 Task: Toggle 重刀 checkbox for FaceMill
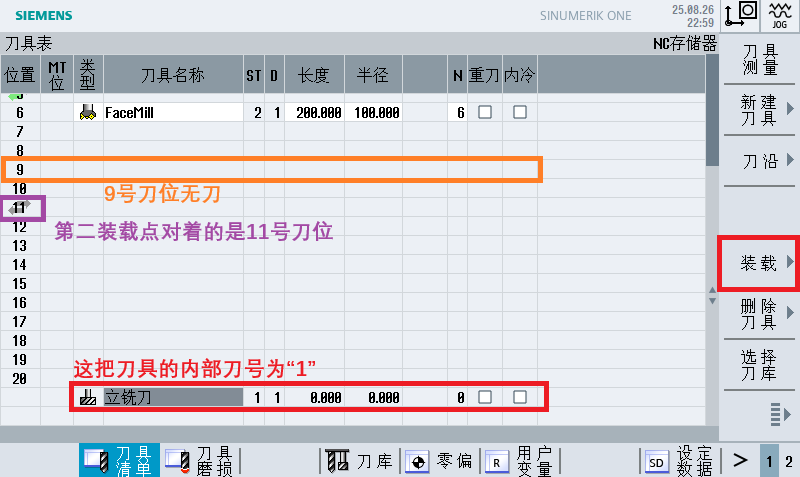485,112
